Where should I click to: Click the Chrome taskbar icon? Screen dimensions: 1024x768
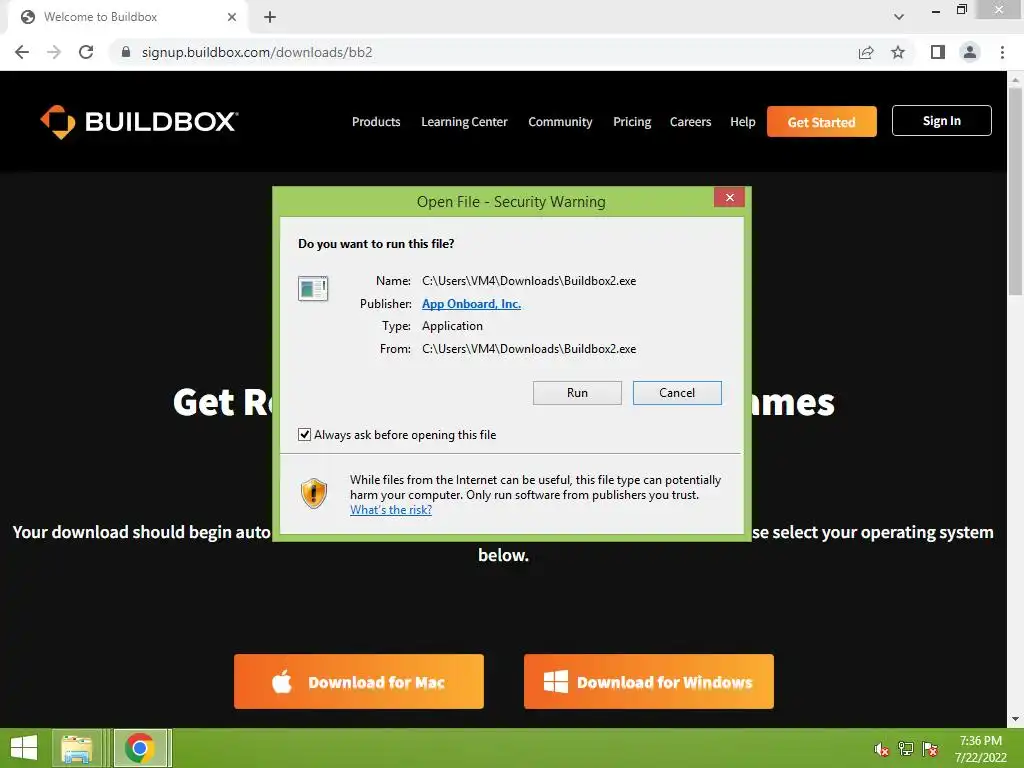point(140,748)
